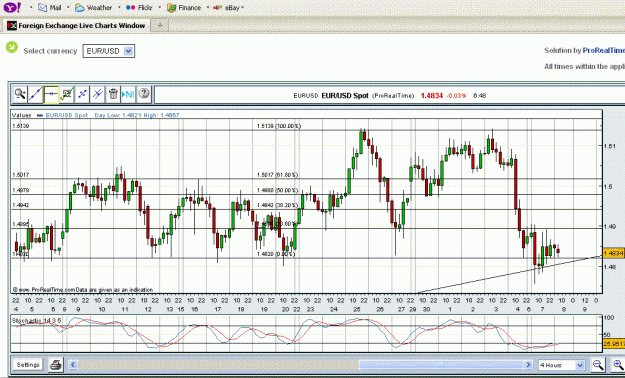Click left arrow of chart horizontal scrollbar
The height and width of the screenshot is (378, 625).
[73, 364]
